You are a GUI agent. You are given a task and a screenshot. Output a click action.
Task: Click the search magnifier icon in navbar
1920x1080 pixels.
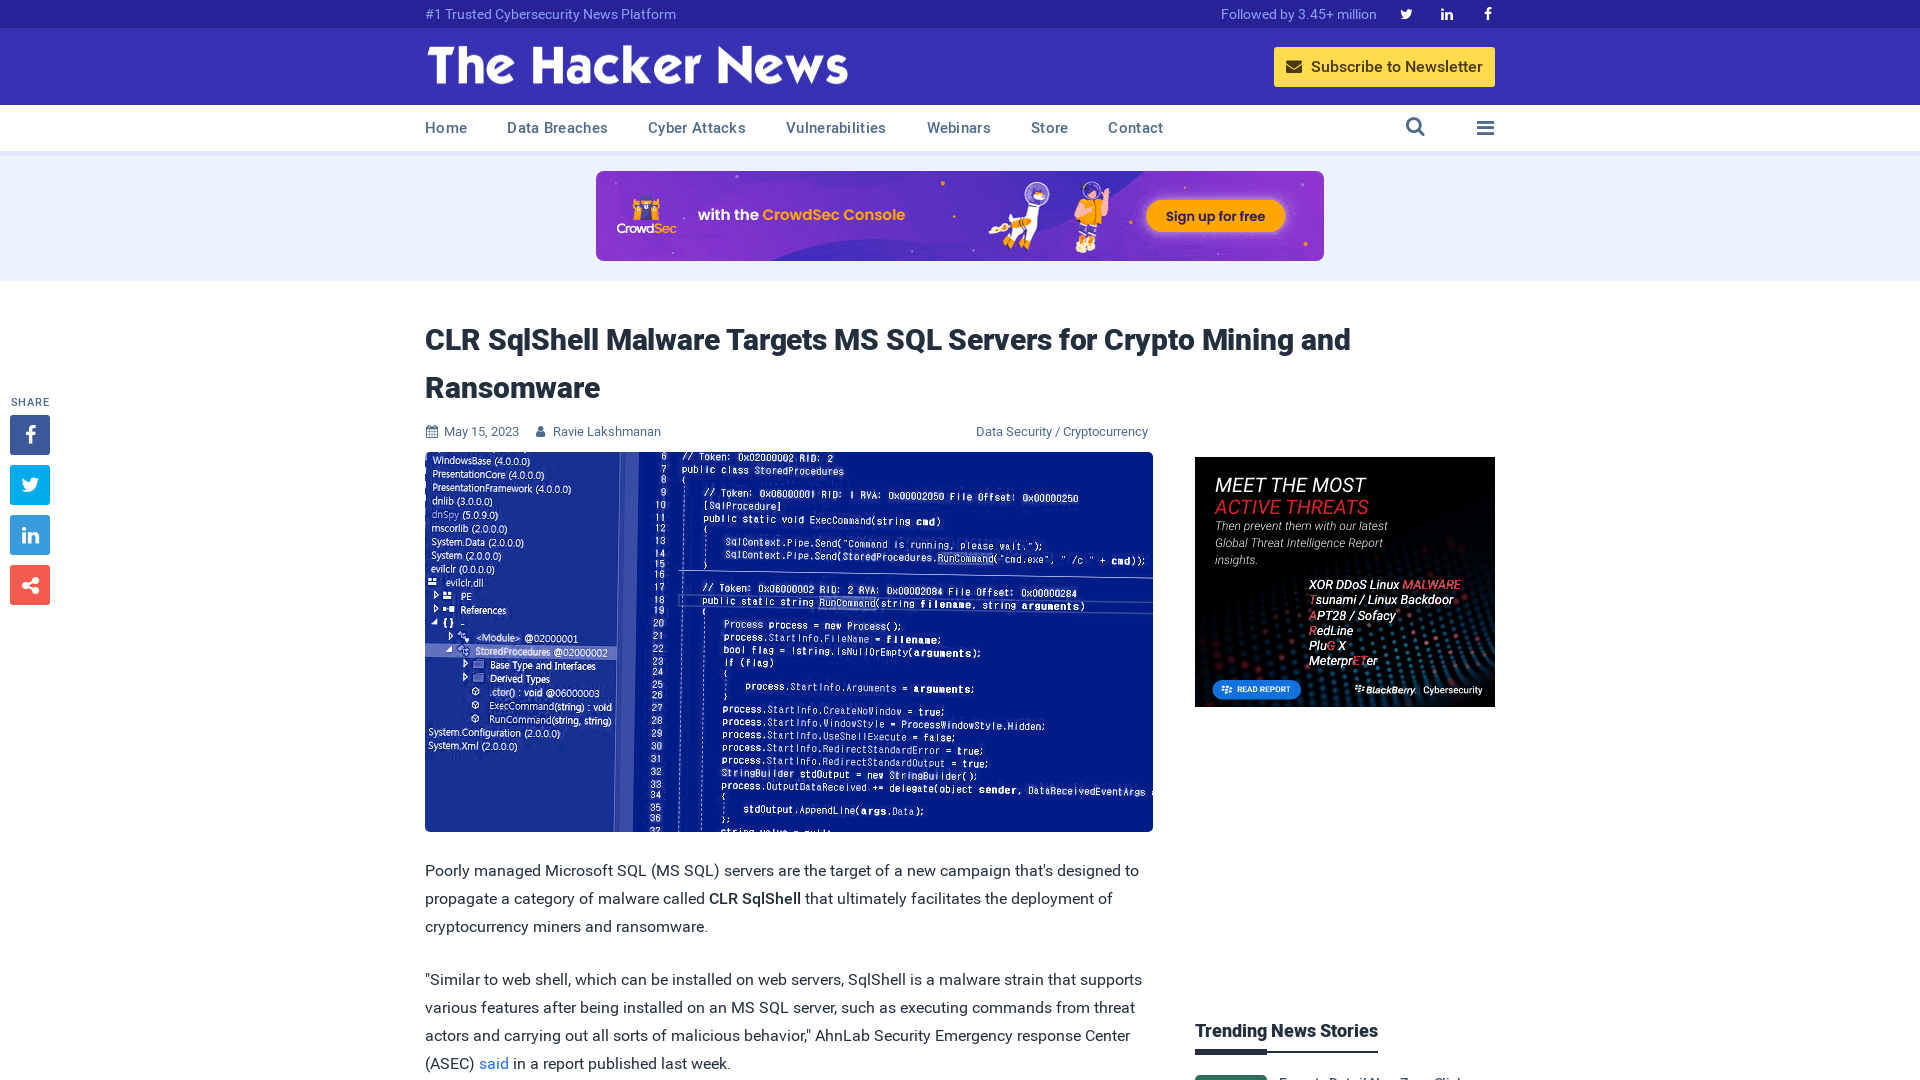pyautogui.click(x=1415, y=127)
